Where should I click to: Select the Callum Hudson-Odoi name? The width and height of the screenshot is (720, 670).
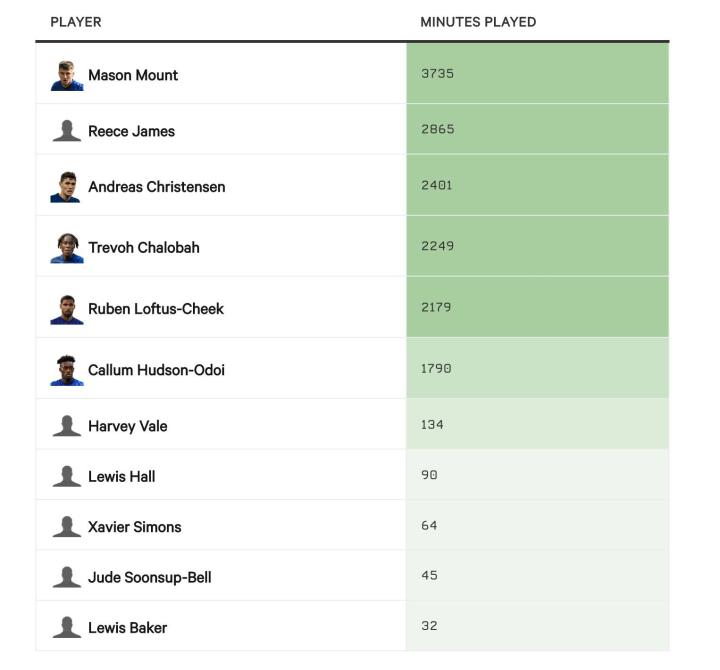[x=156, y=370]
